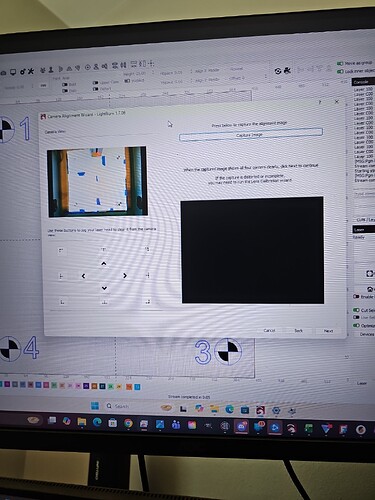Select the bright blue last swatch in the palette
This screenshot has width=375, height=500.
137,387
